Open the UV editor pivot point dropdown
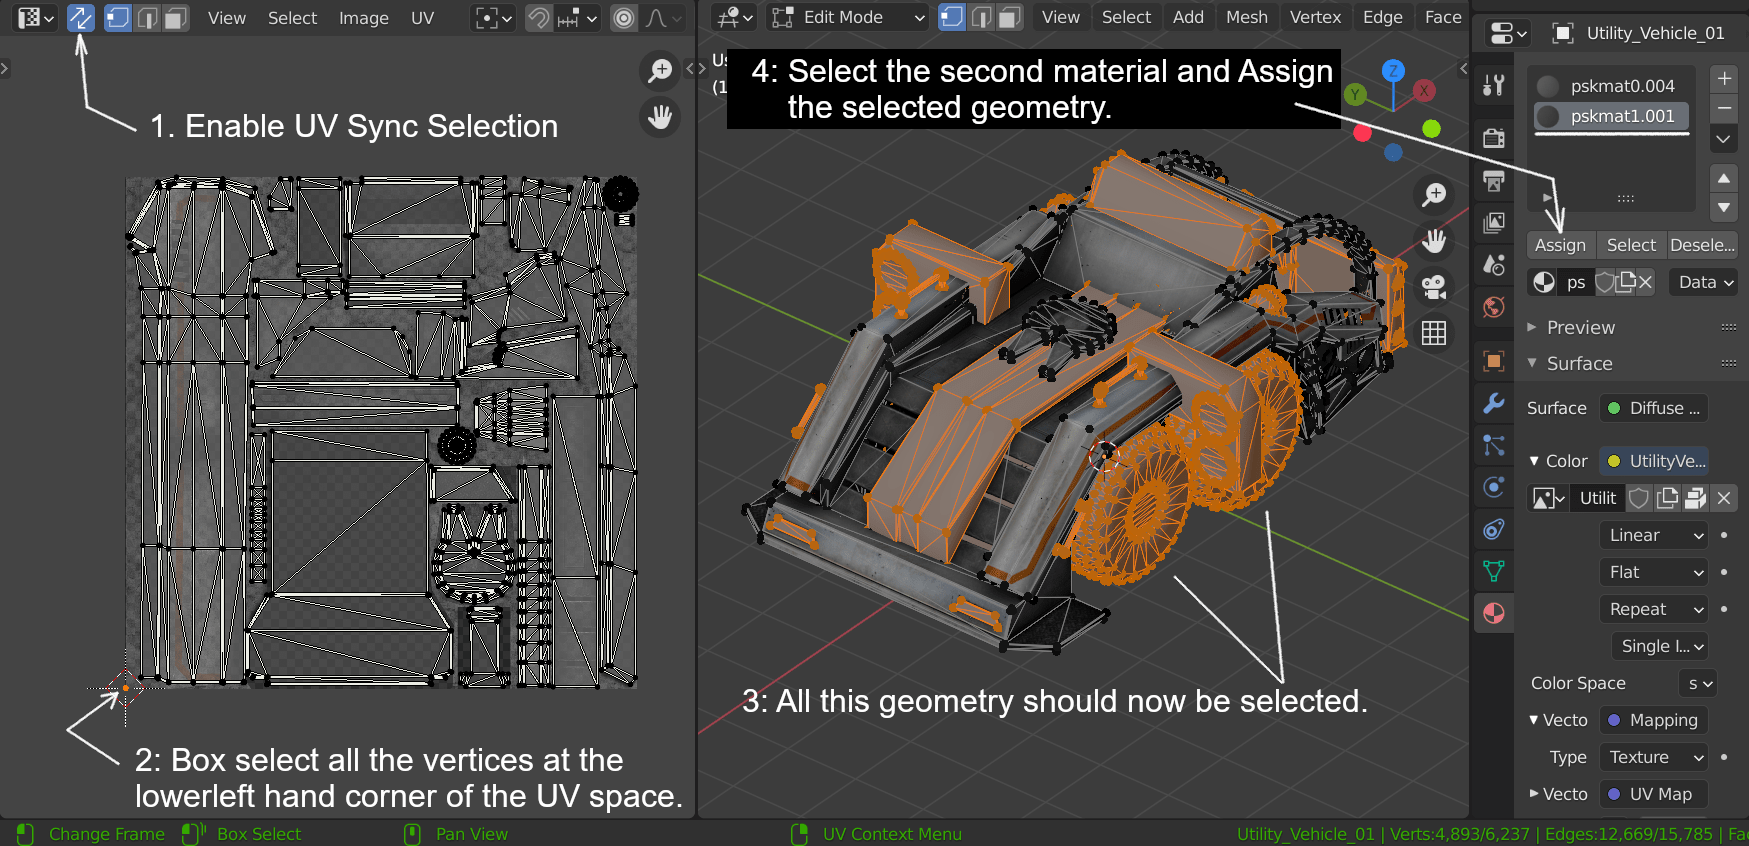 tap(494, 18)
